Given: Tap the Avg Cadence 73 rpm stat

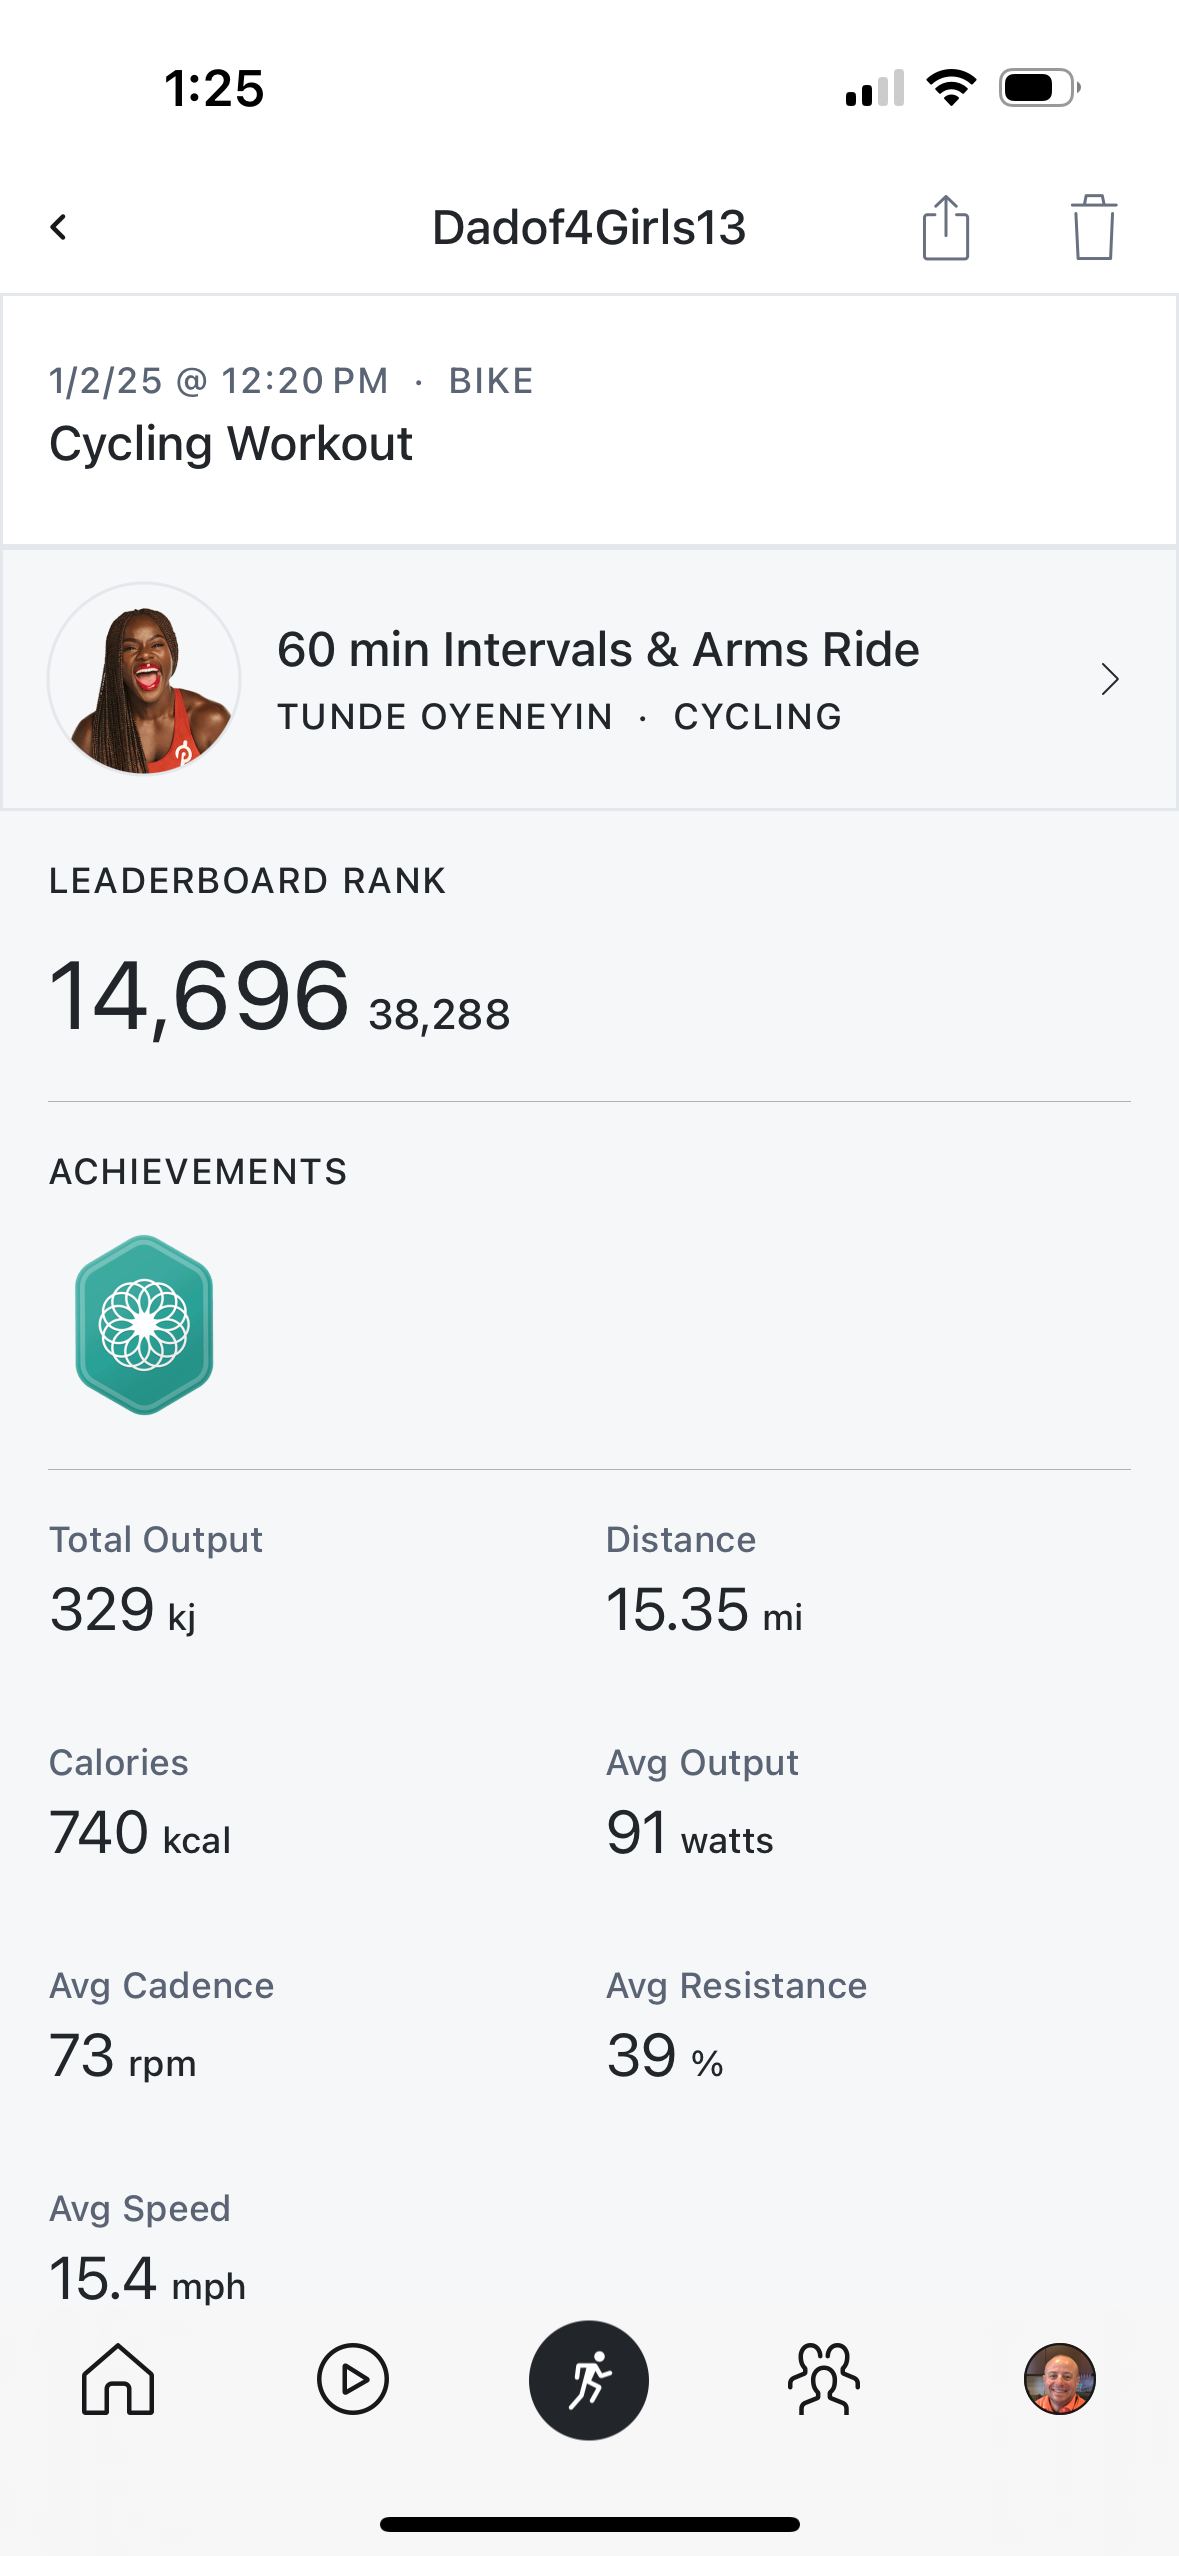Looking at the screenshot, I should coord(123,2055).
